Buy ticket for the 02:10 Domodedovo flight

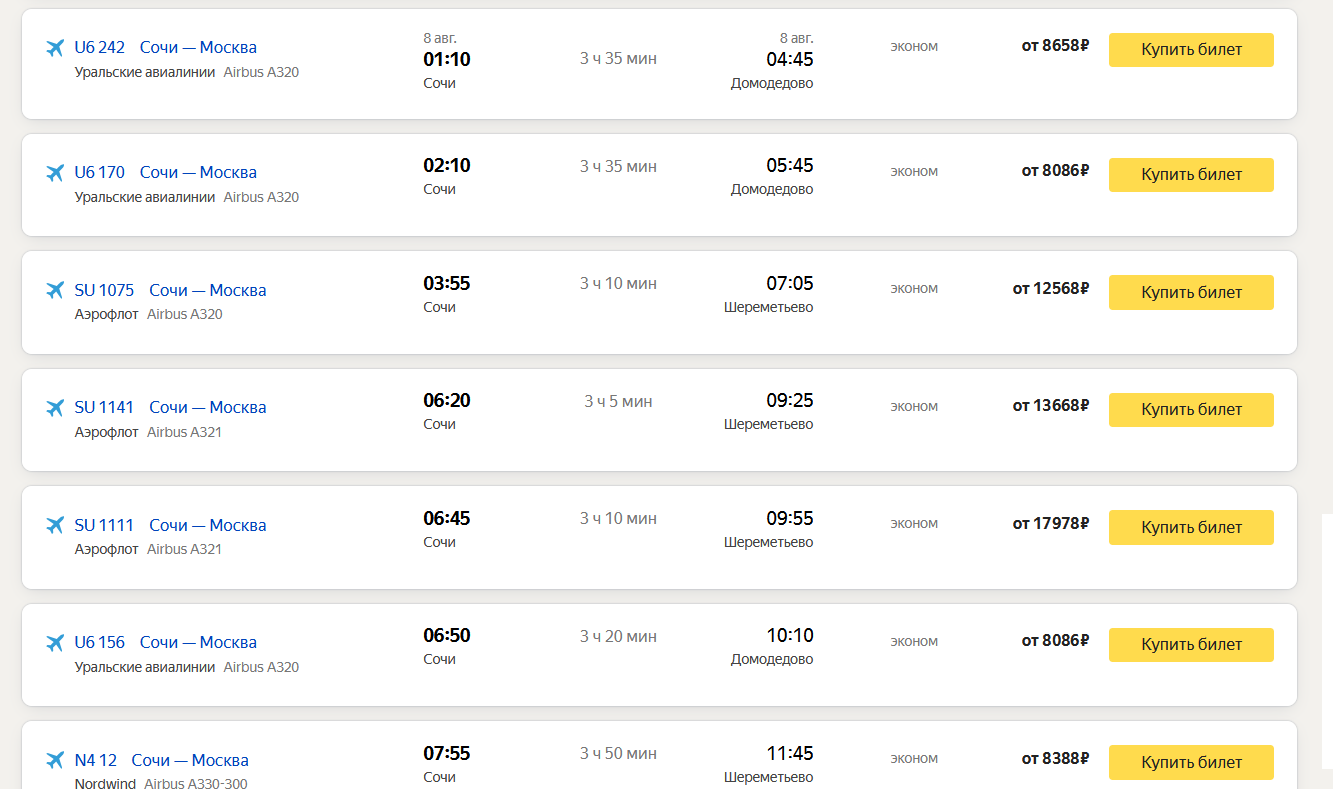click(1191, 175)
